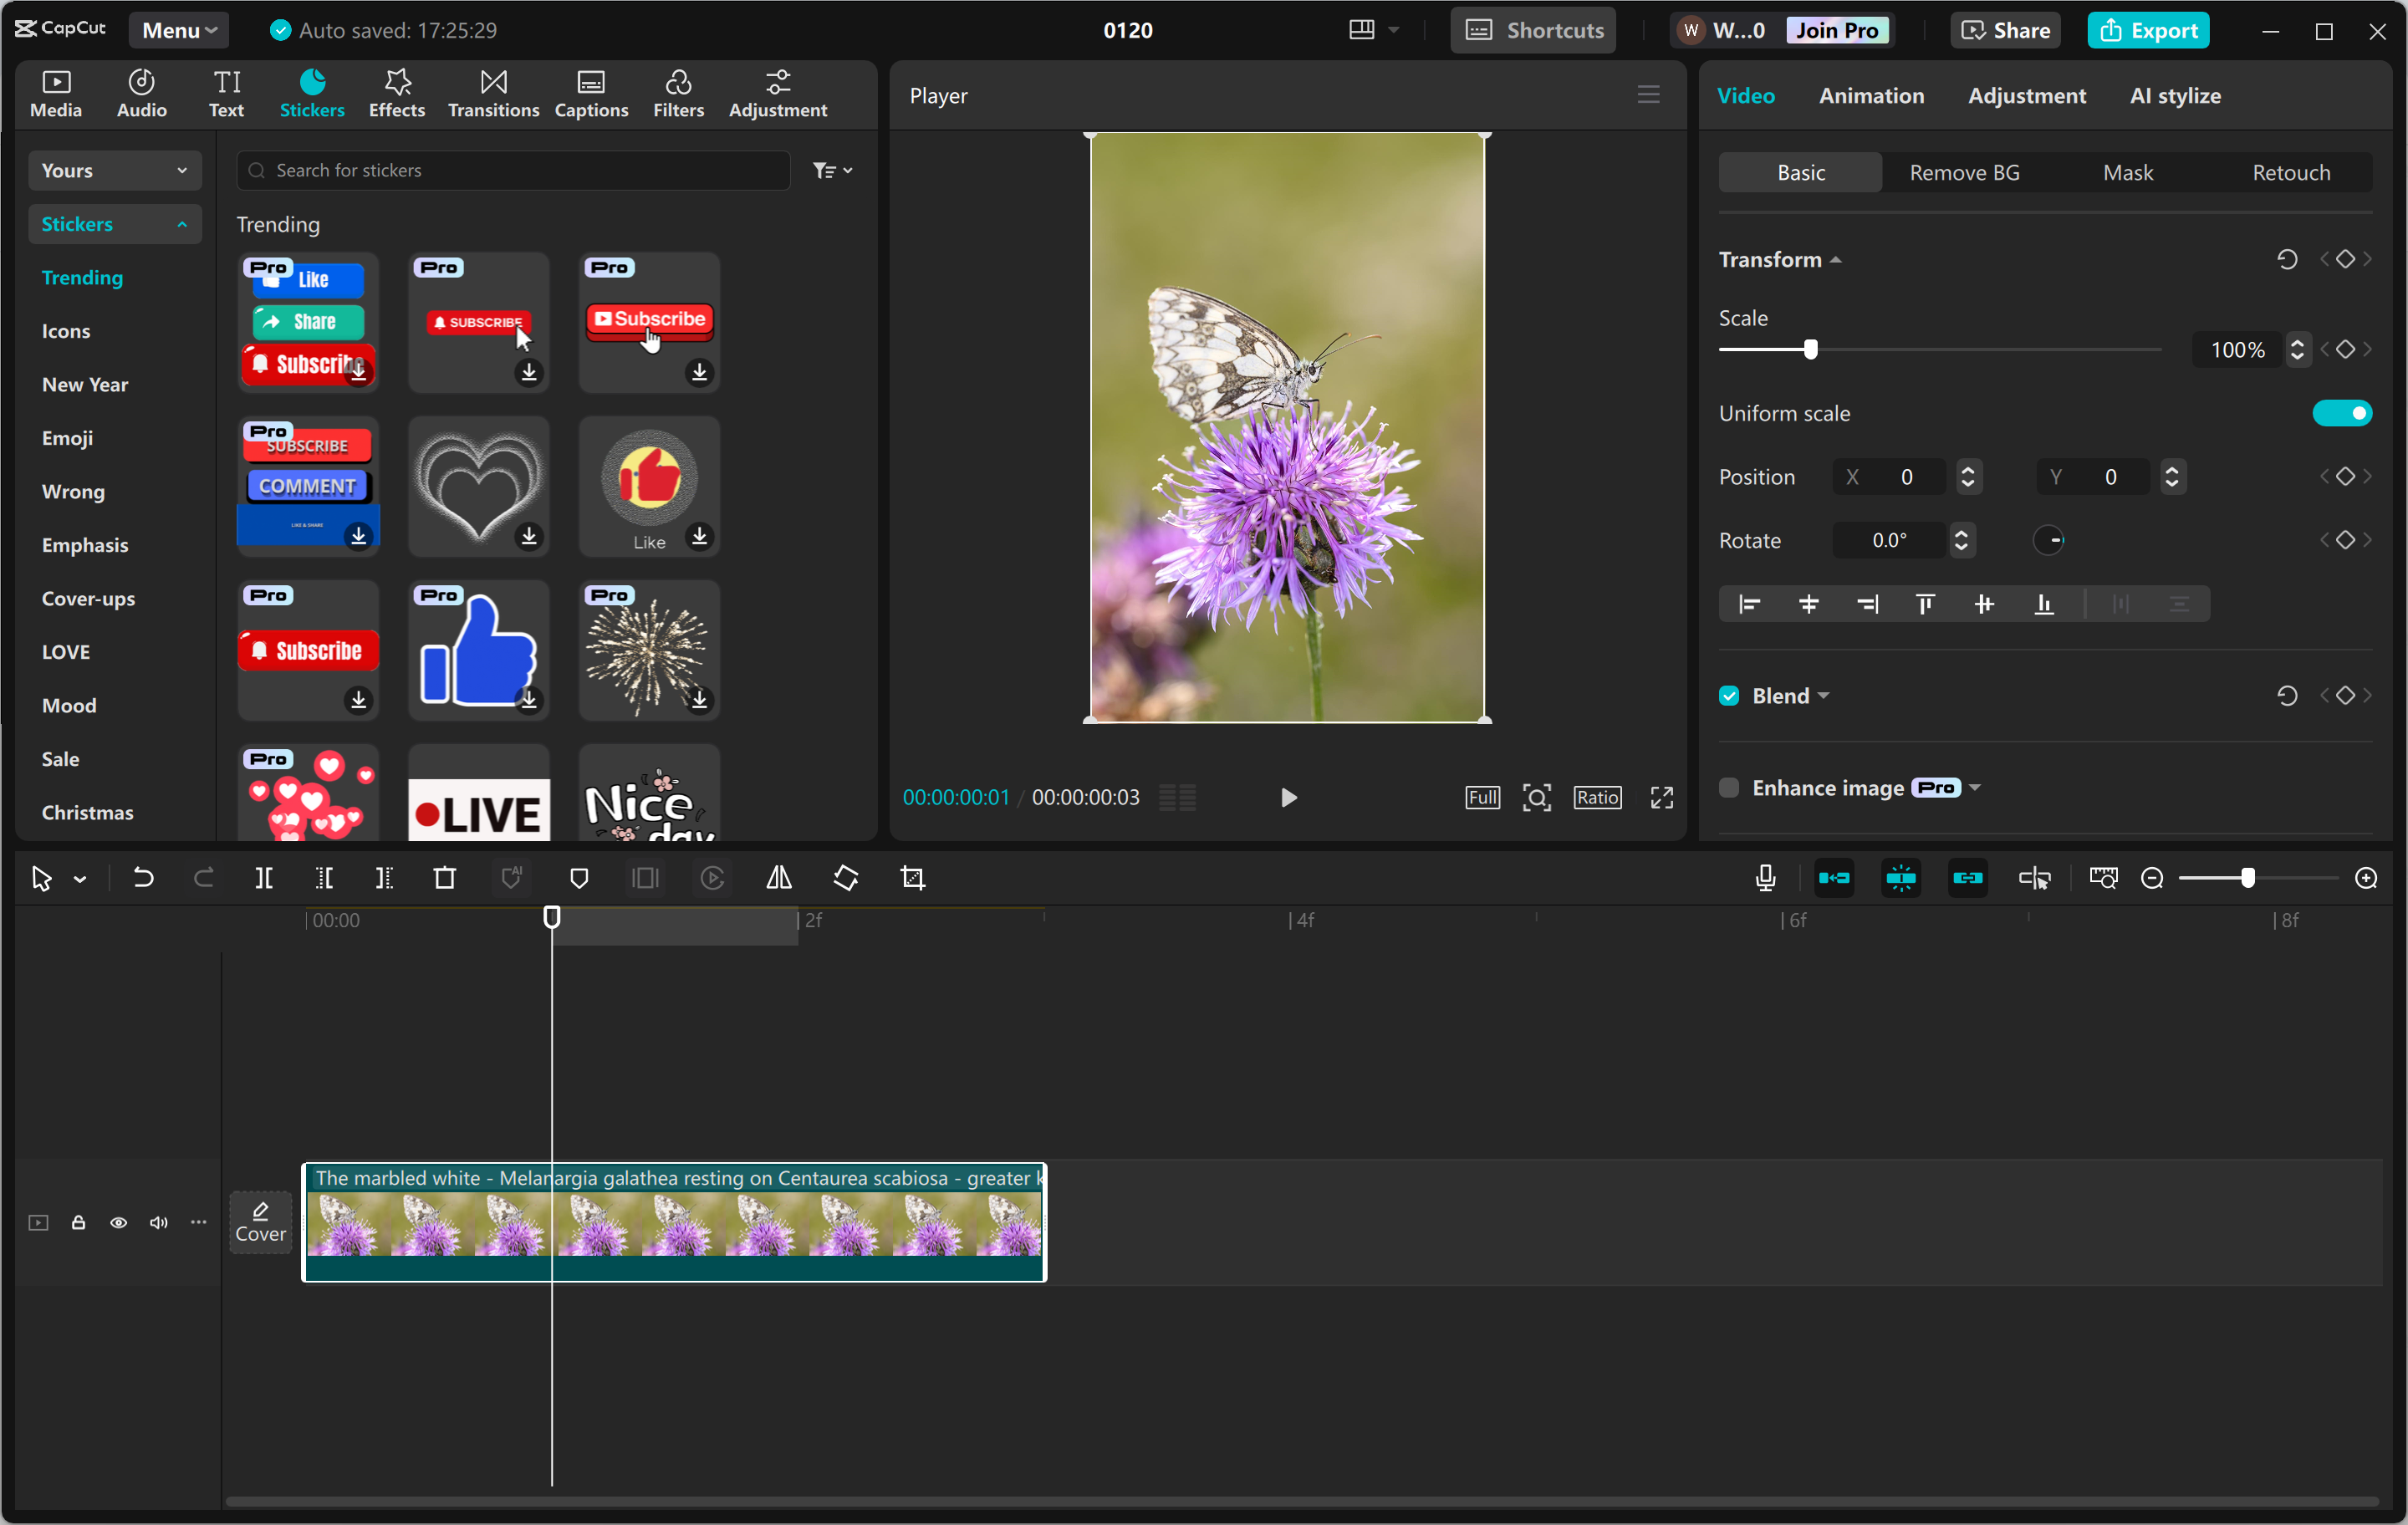Undo the last edit
This screenshot has width=2408, height=1525.
[x=143, y=878]
